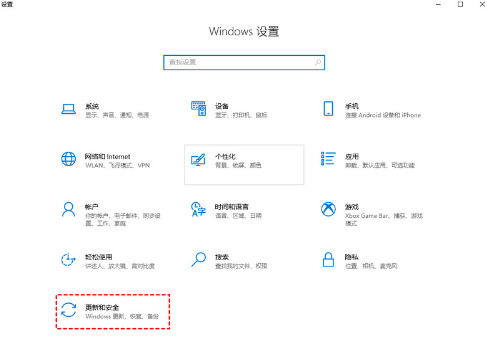
Task: Open the Network globe icon
Action: coord(69,159)
